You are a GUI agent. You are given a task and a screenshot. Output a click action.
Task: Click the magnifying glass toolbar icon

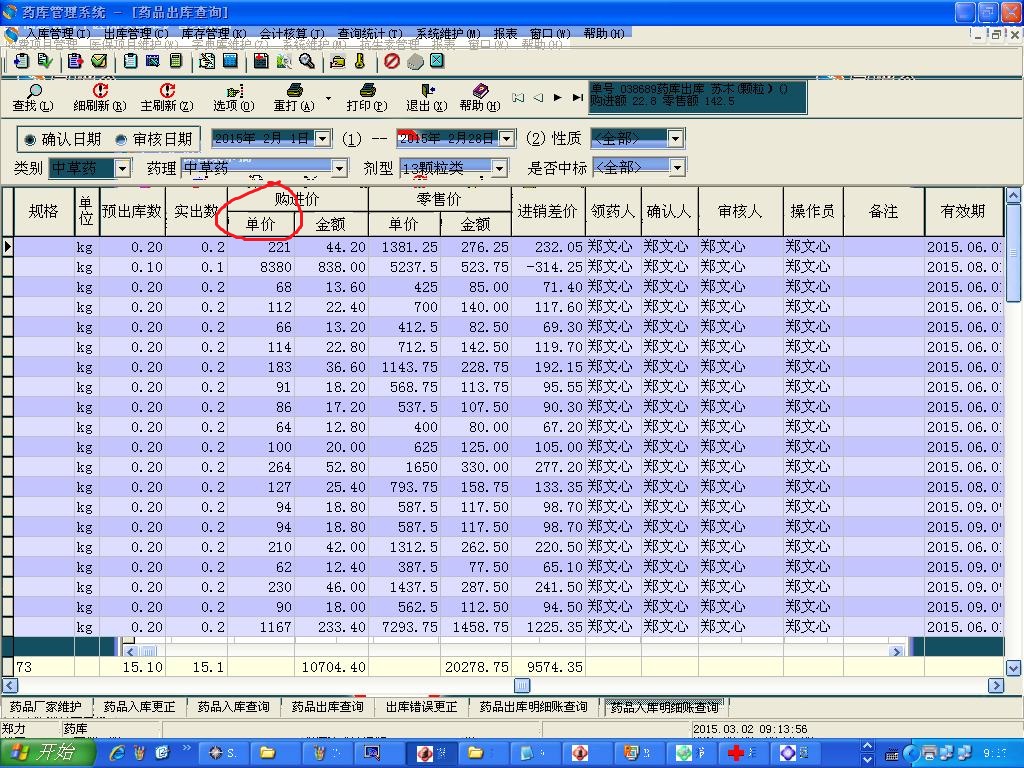[306, 61]
